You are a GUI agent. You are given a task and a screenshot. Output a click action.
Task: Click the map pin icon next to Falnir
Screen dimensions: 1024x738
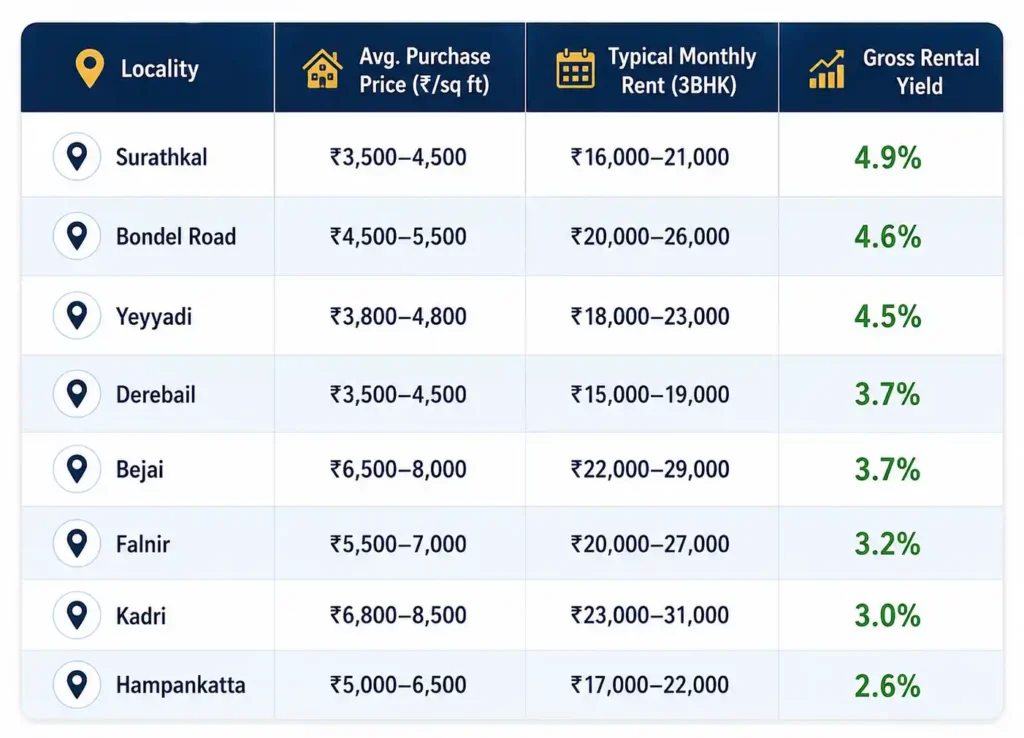[x=77, y=543]
